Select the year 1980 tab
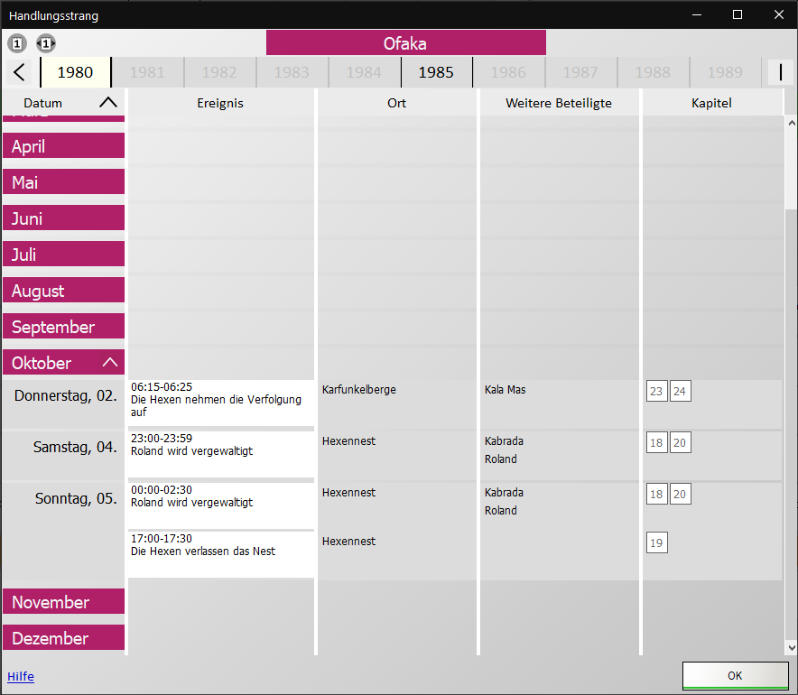Screen dimensions: 798x695 tap(75, 72)
